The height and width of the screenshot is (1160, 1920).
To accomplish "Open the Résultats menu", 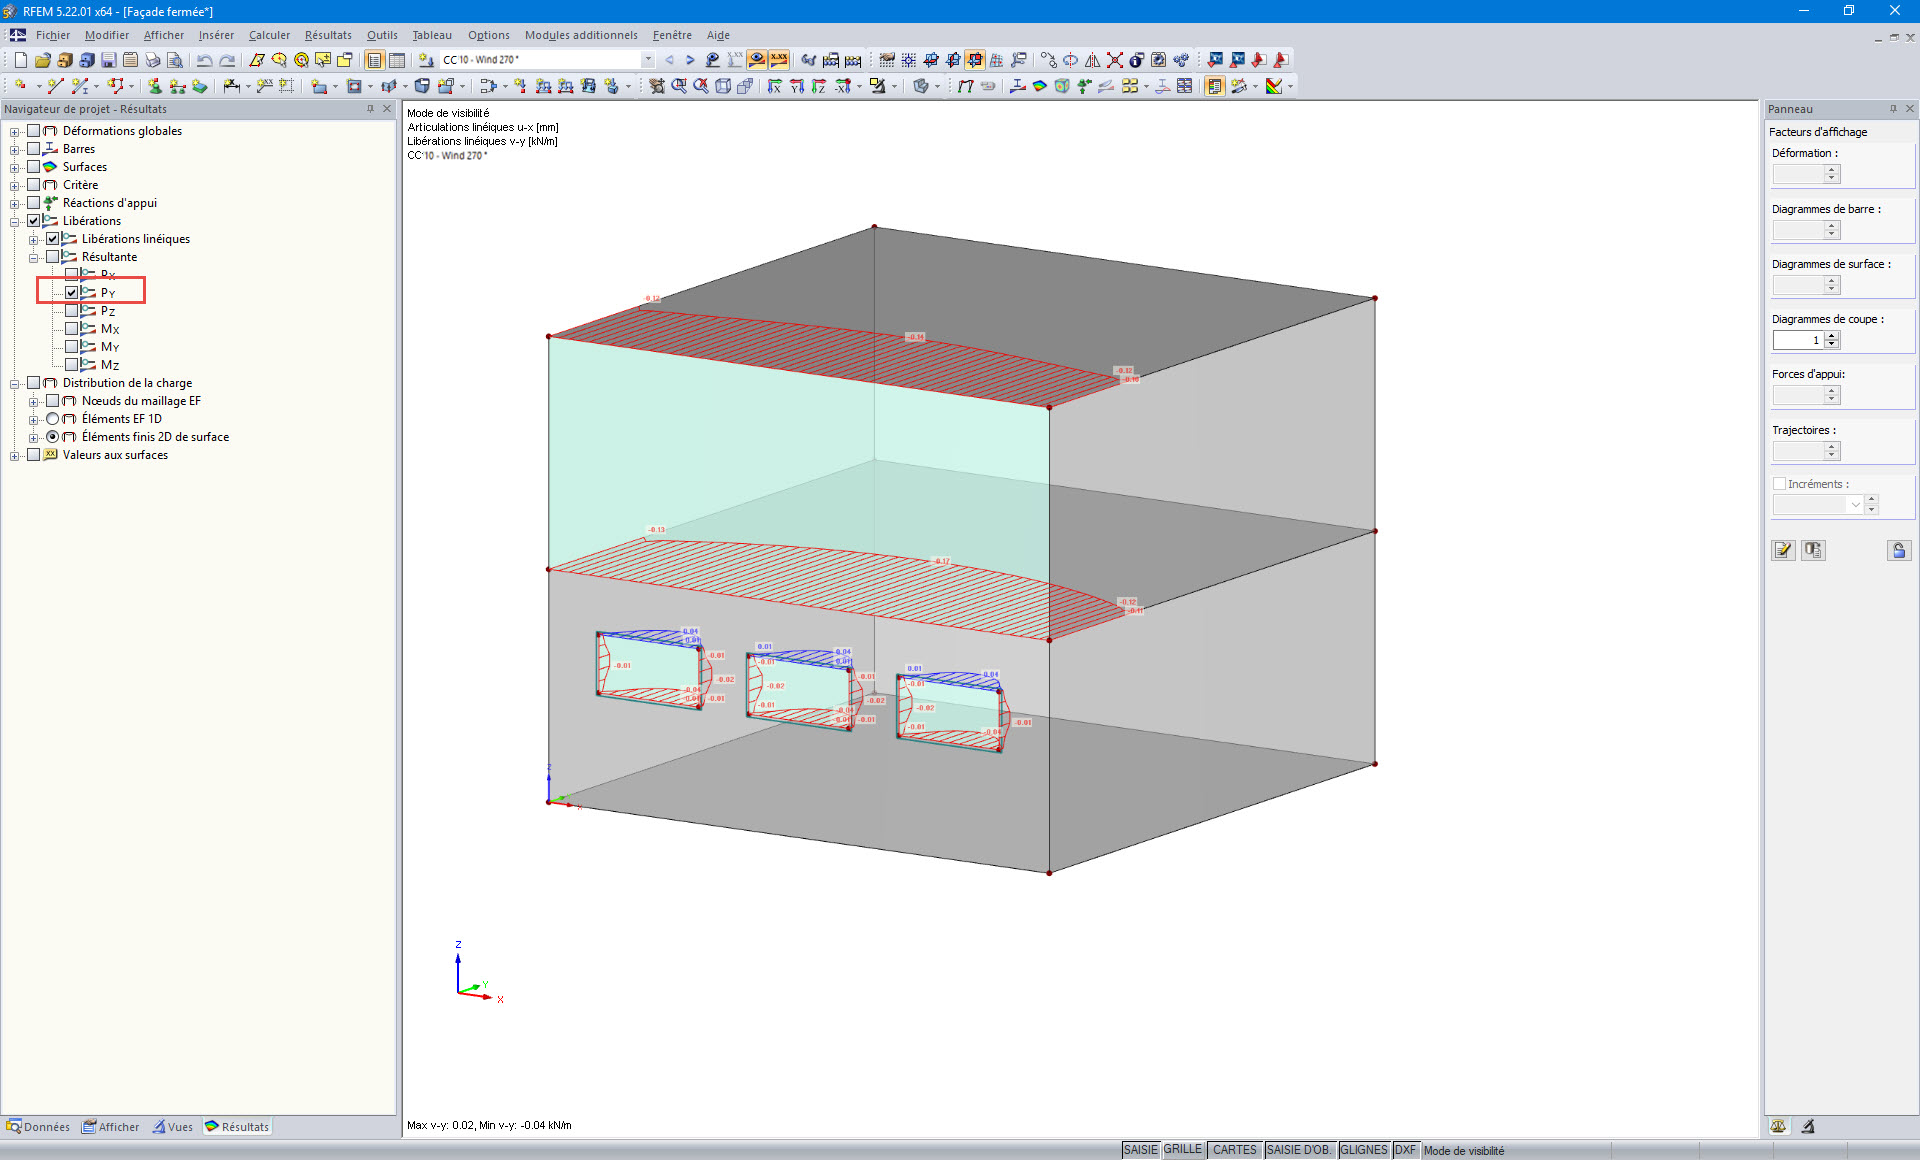I will 328,35.
